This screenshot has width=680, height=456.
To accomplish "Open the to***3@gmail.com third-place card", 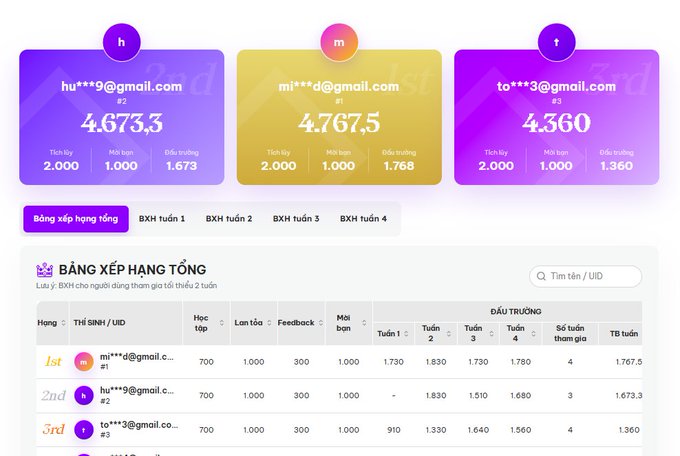I will [x=557, y=117].
